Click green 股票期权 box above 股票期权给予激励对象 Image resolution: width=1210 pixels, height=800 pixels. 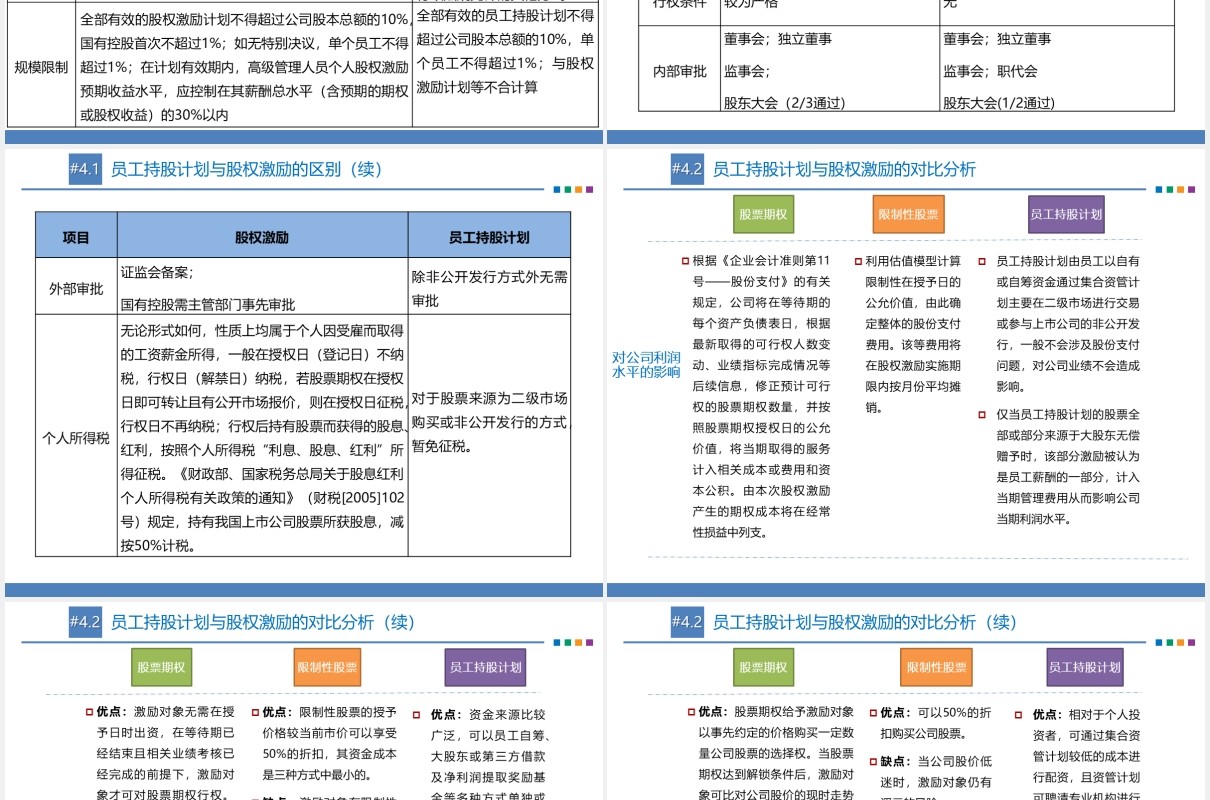pos(763,667)
